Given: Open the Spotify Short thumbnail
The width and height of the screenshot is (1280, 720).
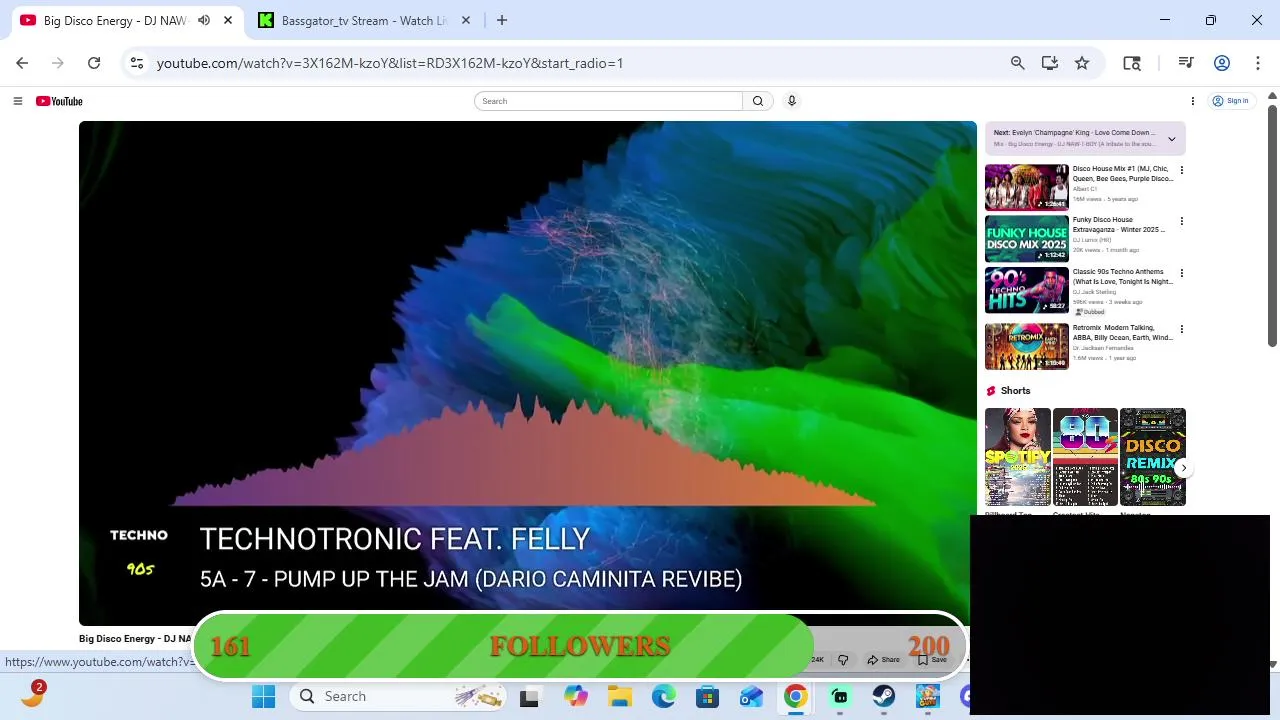Looking at the screenshot, I should (x=1018, y=457).
